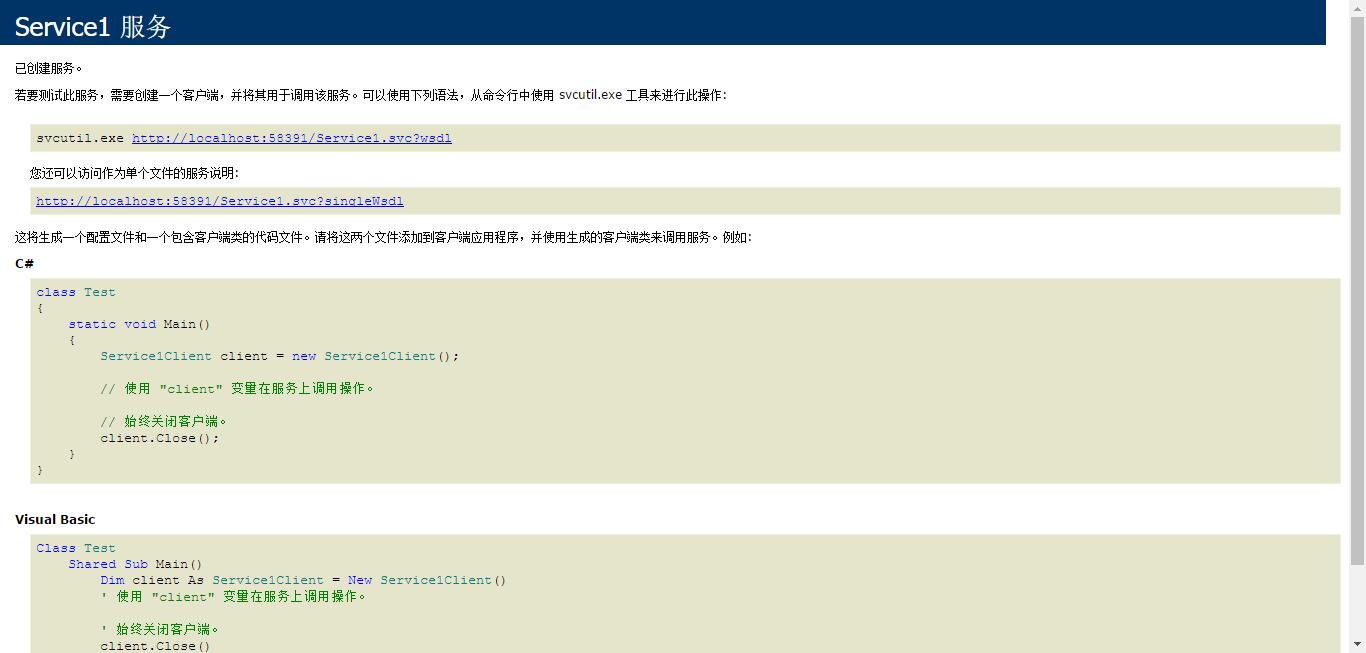Click the C# comment "// 使用 "client" 变量在服务上调用操作。"
The width and height of the screenshot is (1366, 653).
click(x=237, y=388)
